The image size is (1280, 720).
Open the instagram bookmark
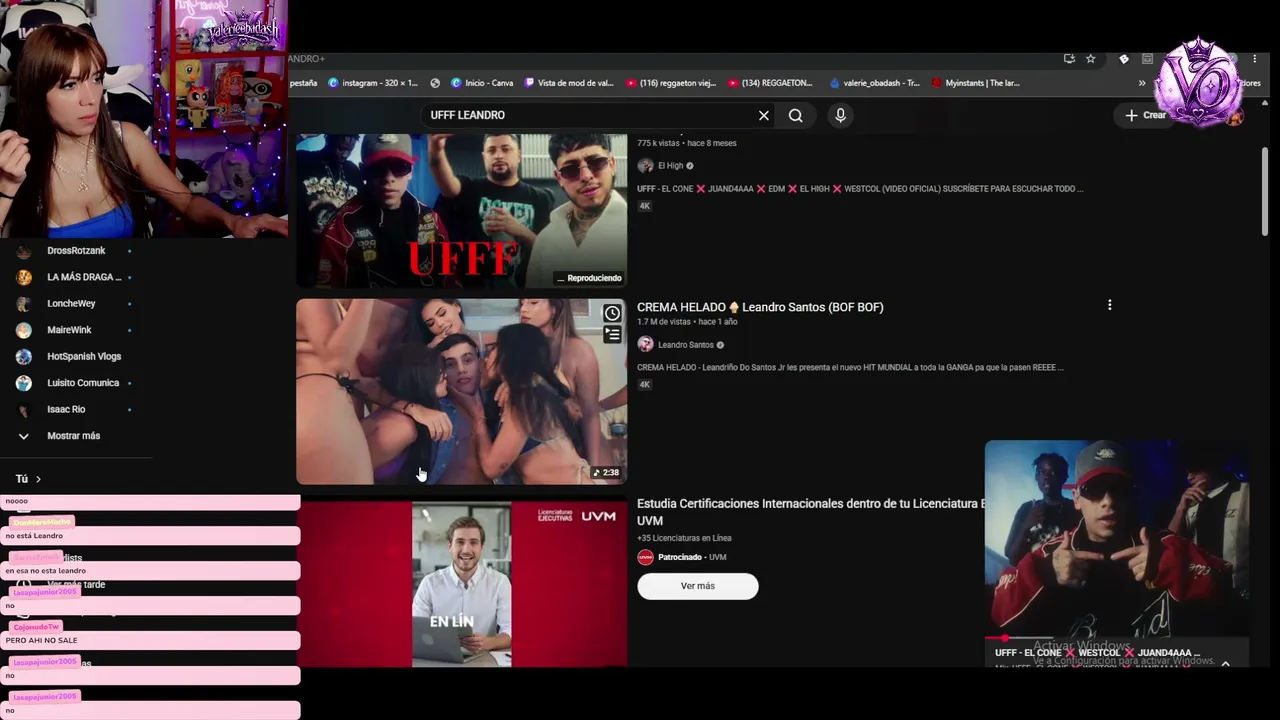(373, 83)
